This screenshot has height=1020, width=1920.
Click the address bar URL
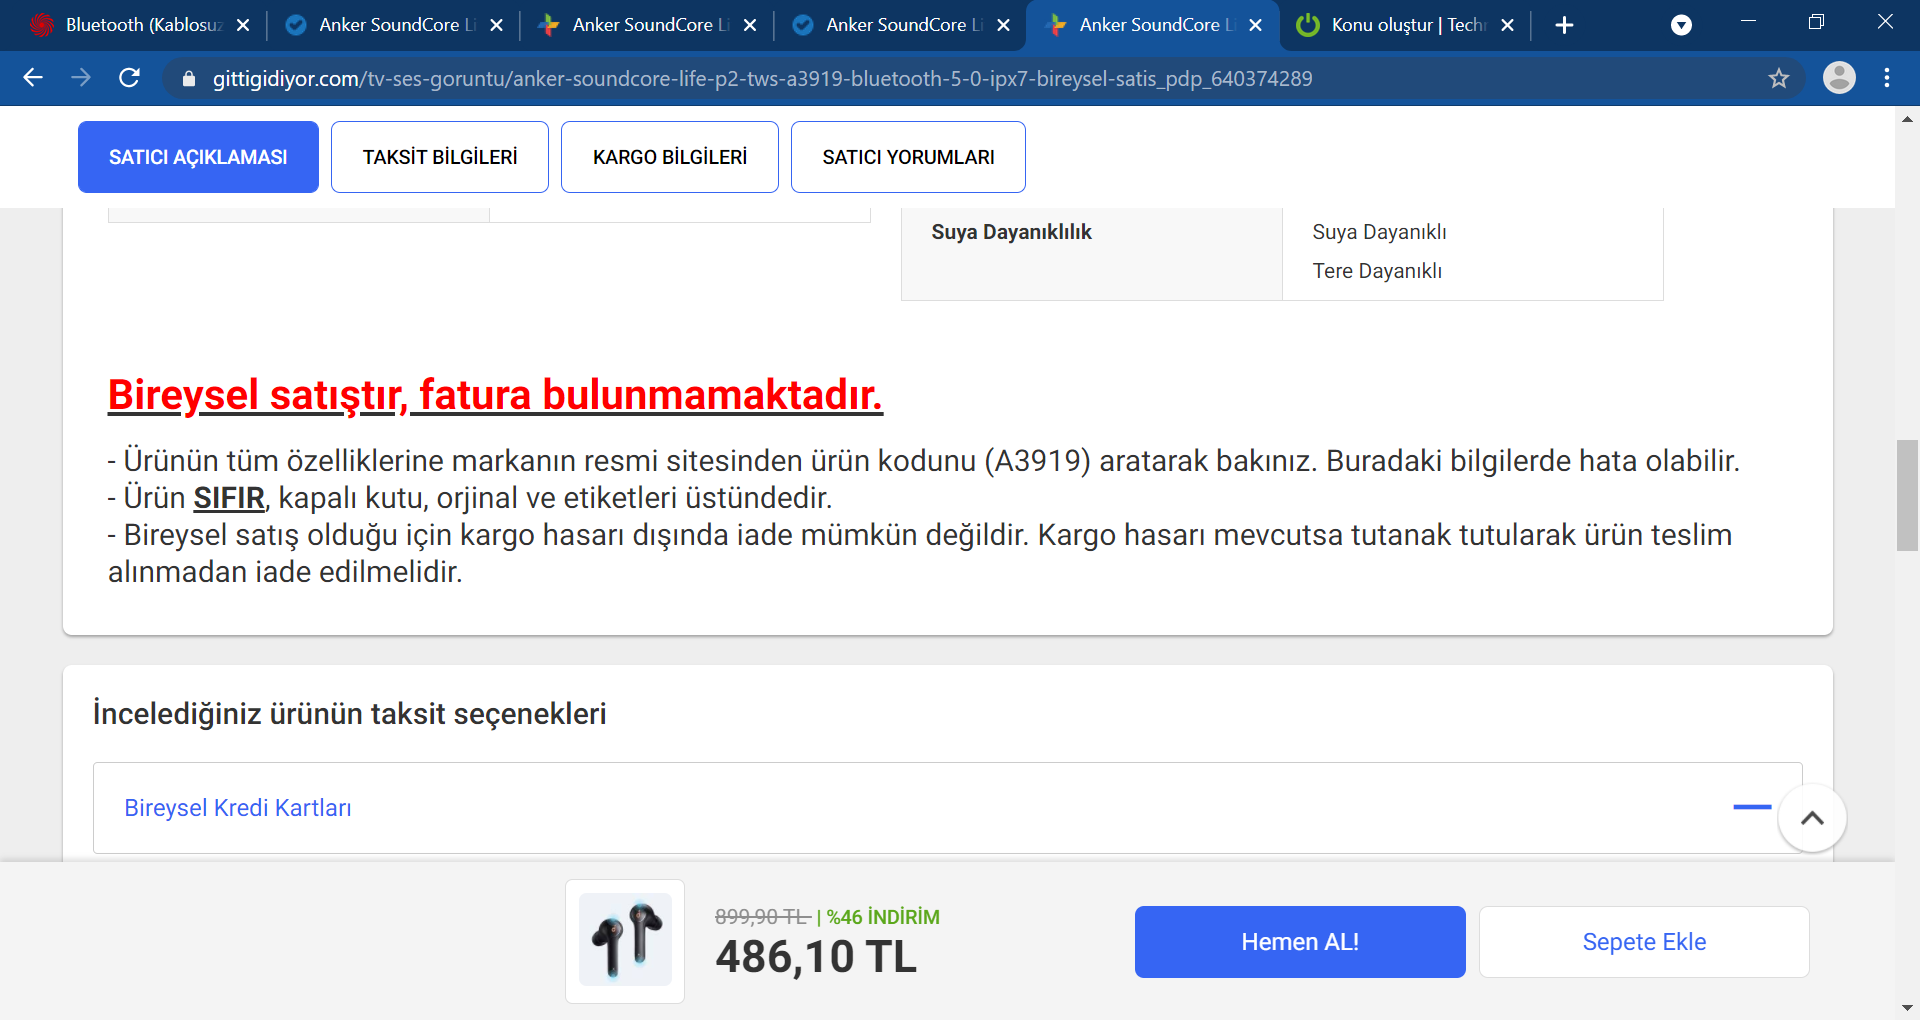click(x=762, y=78)
